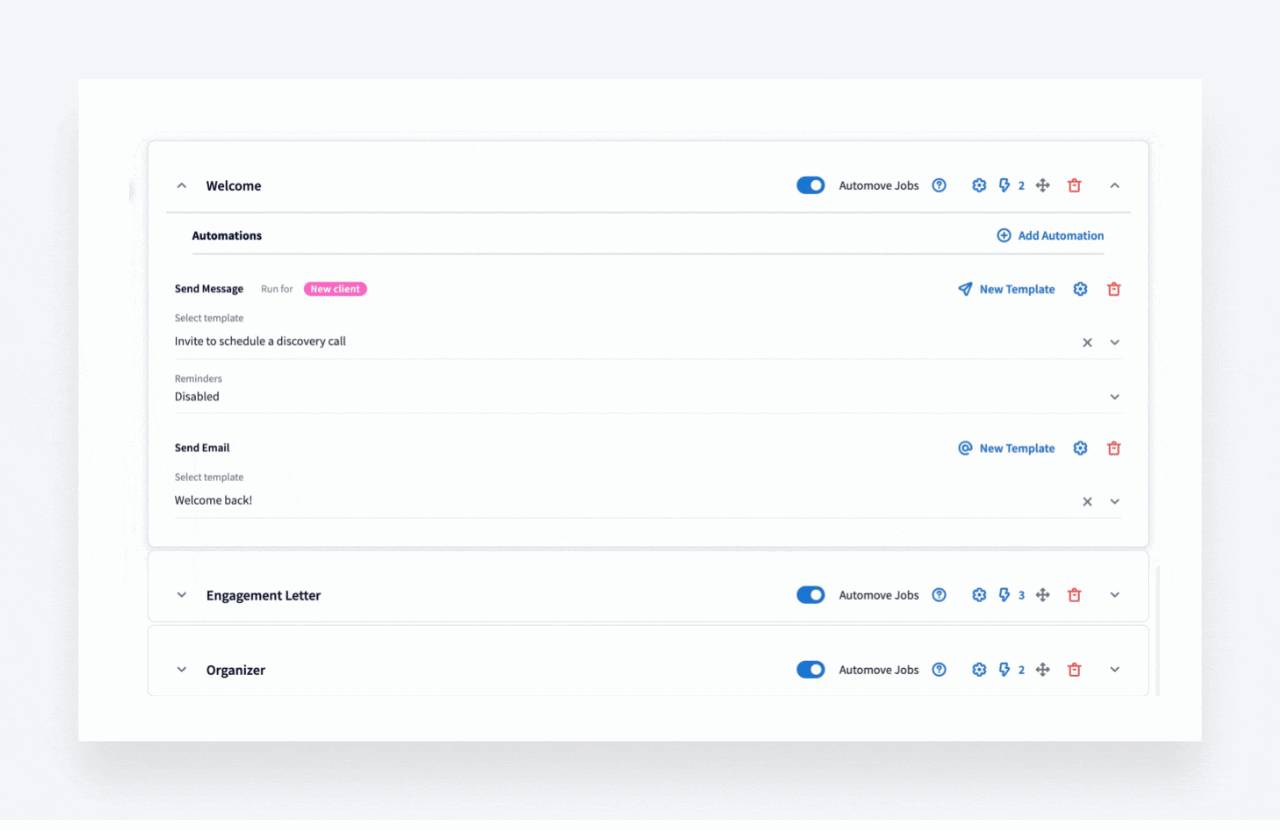
Task: Click the New client tag
Action: 335,289
